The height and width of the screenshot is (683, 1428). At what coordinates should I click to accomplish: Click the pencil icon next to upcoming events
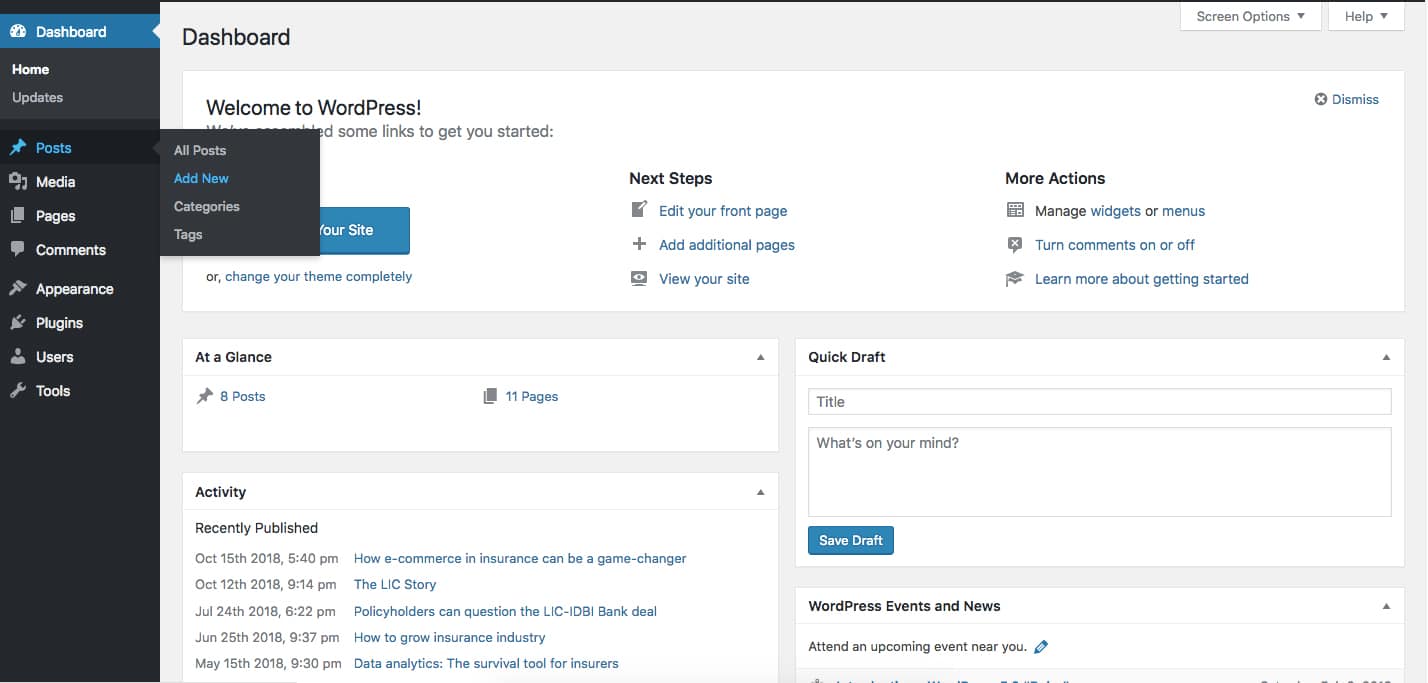1041,646
